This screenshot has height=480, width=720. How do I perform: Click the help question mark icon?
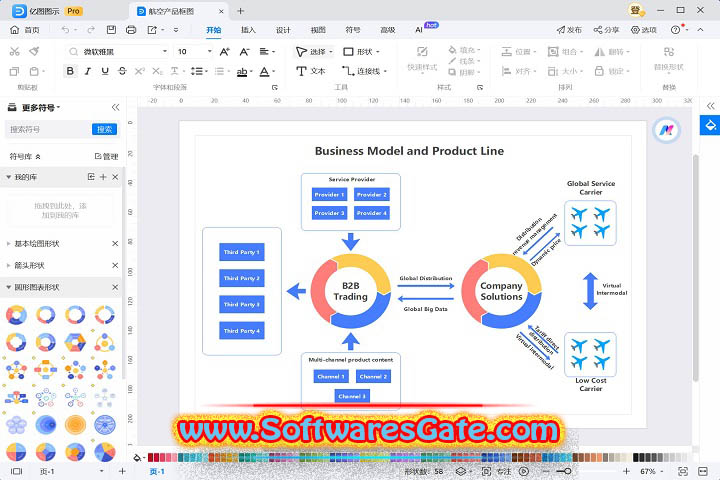[675, 30]
